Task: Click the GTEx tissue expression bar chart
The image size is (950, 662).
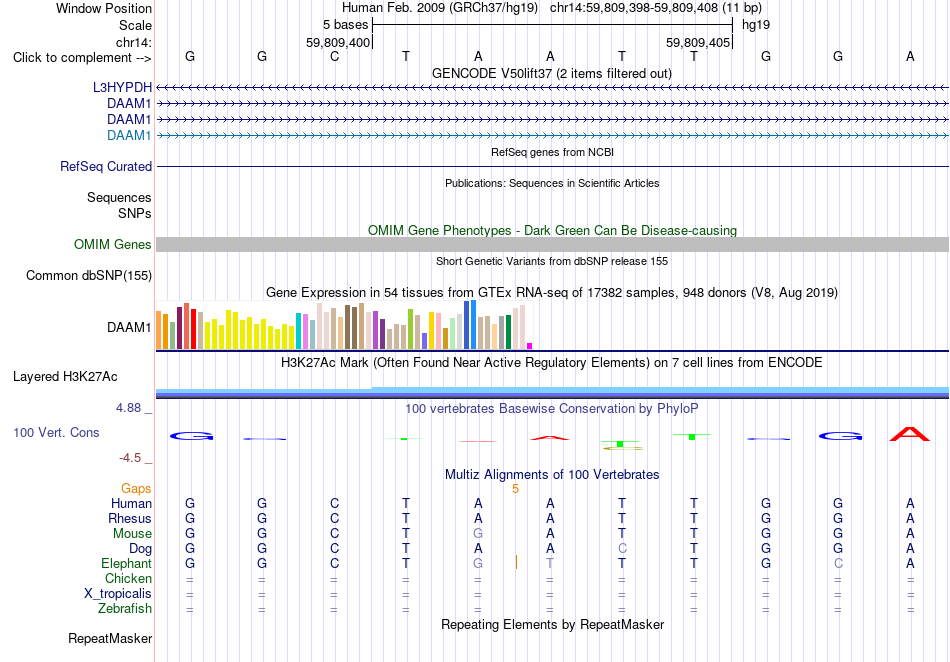Action: point(344,325)
